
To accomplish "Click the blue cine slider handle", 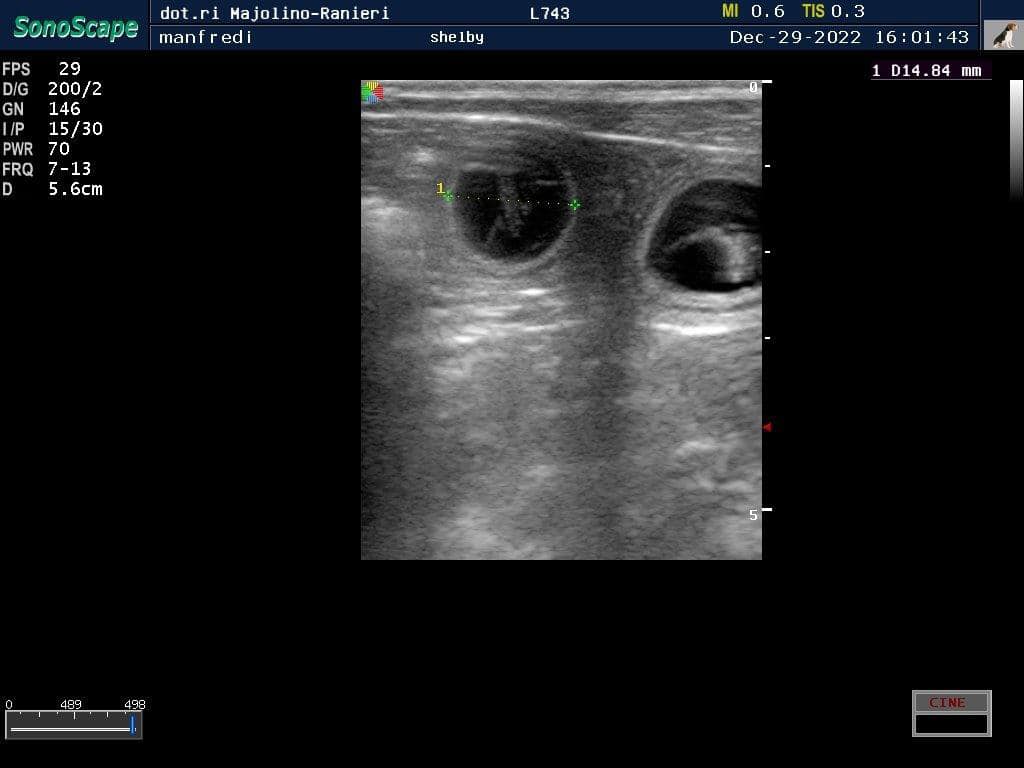I will click(133, 725).
